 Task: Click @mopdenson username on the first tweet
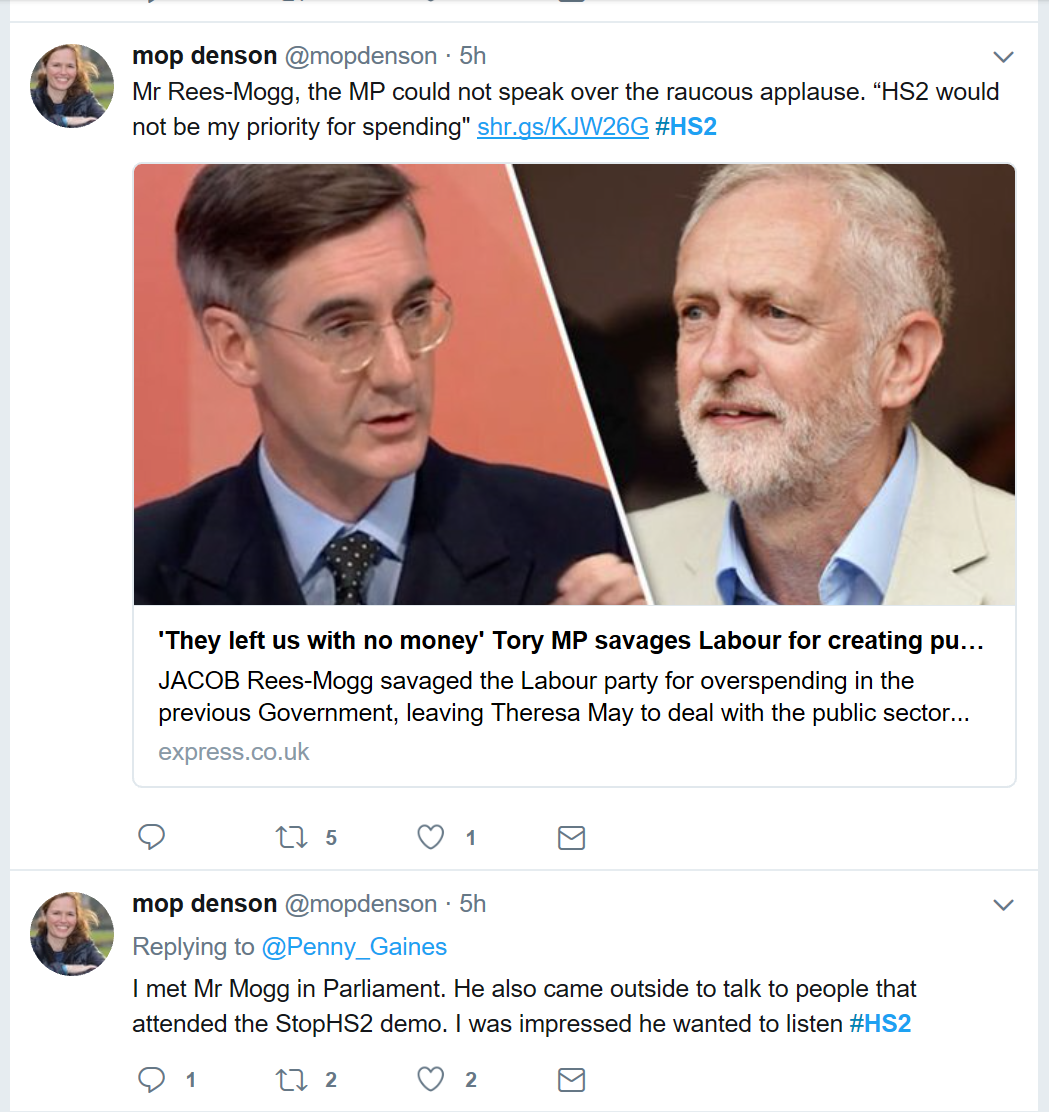(360, 56)
